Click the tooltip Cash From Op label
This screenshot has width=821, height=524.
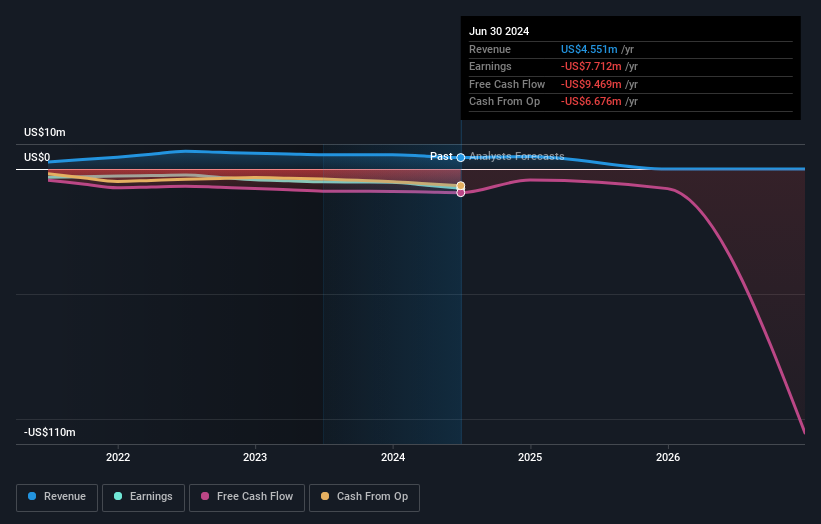click(x=504, y=102)
